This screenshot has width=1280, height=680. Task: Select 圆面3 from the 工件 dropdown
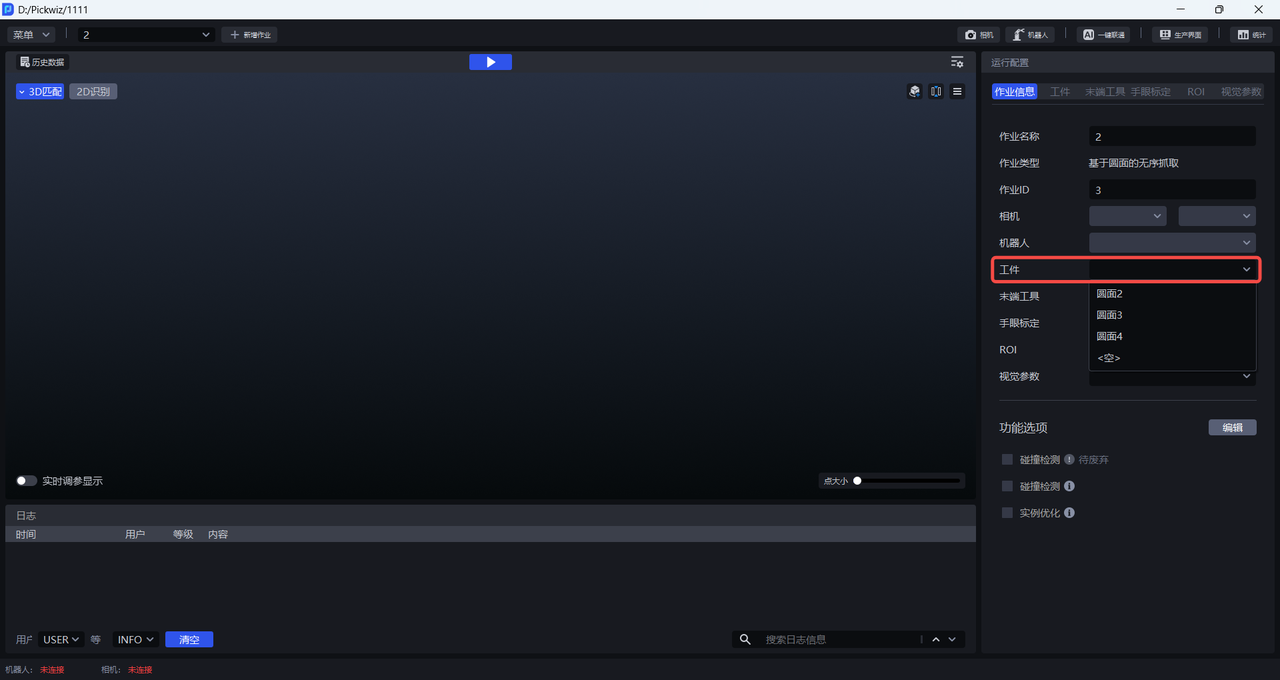point(1109,315)
